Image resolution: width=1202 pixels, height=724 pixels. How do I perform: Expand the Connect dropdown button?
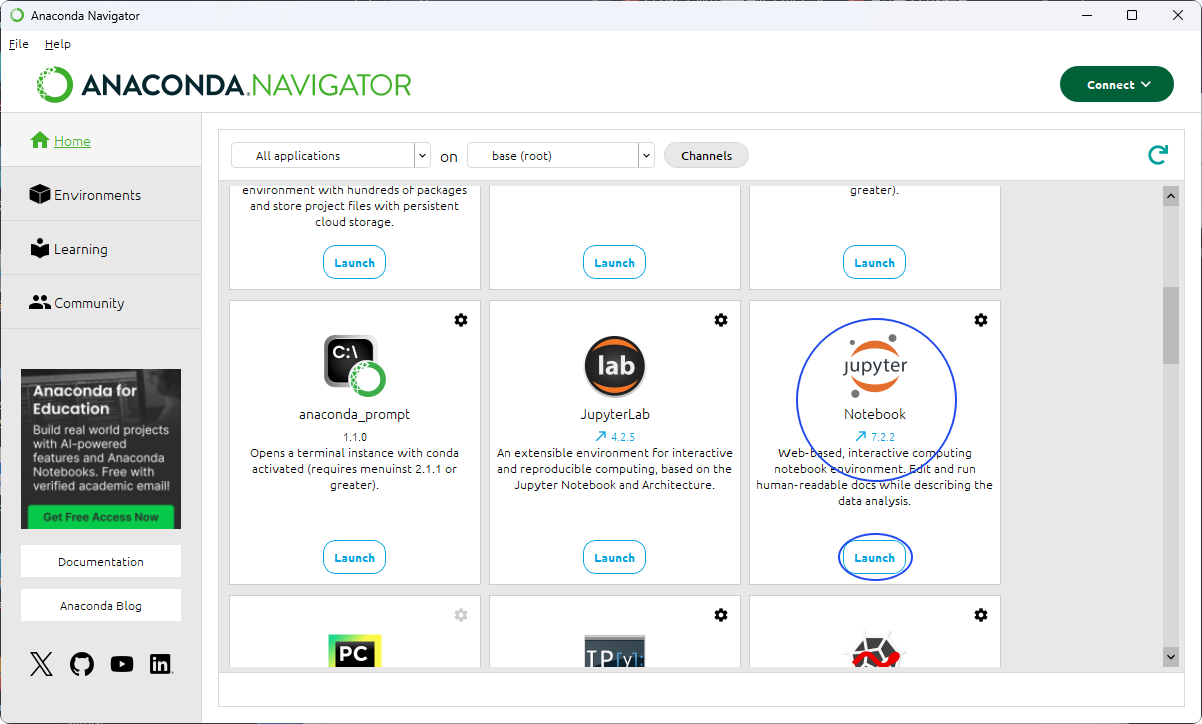pyautogui.click(x=1117, y=85)
